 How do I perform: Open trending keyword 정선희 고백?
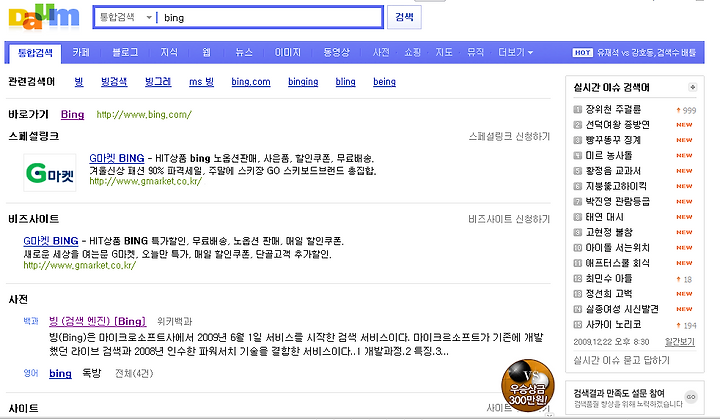pos(608,294)
